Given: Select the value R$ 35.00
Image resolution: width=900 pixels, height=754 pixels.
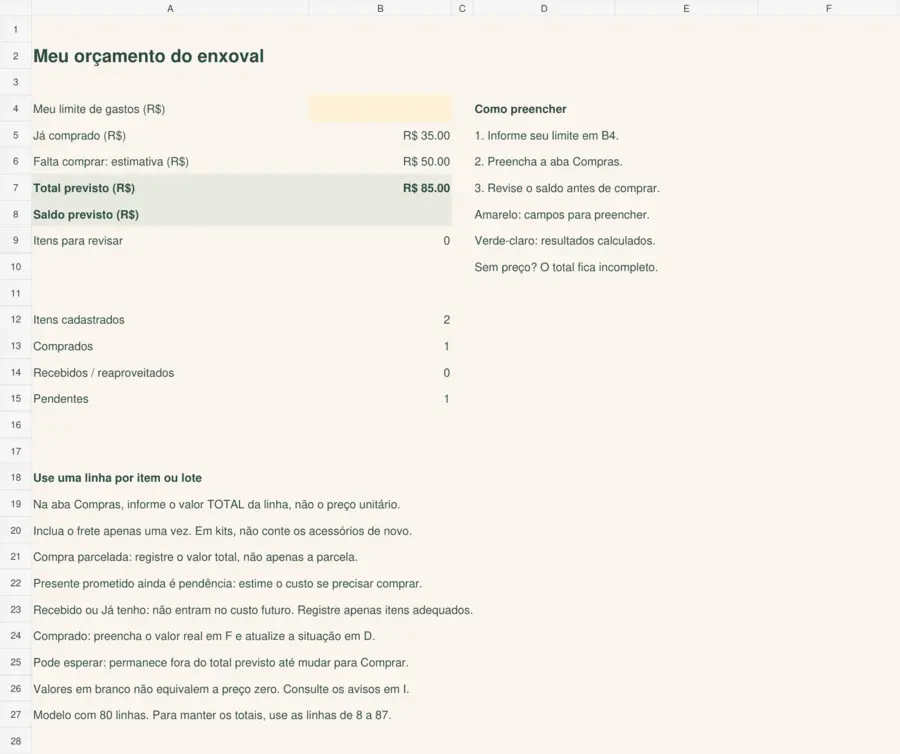Looking at the screenshot, I should 426,135.
